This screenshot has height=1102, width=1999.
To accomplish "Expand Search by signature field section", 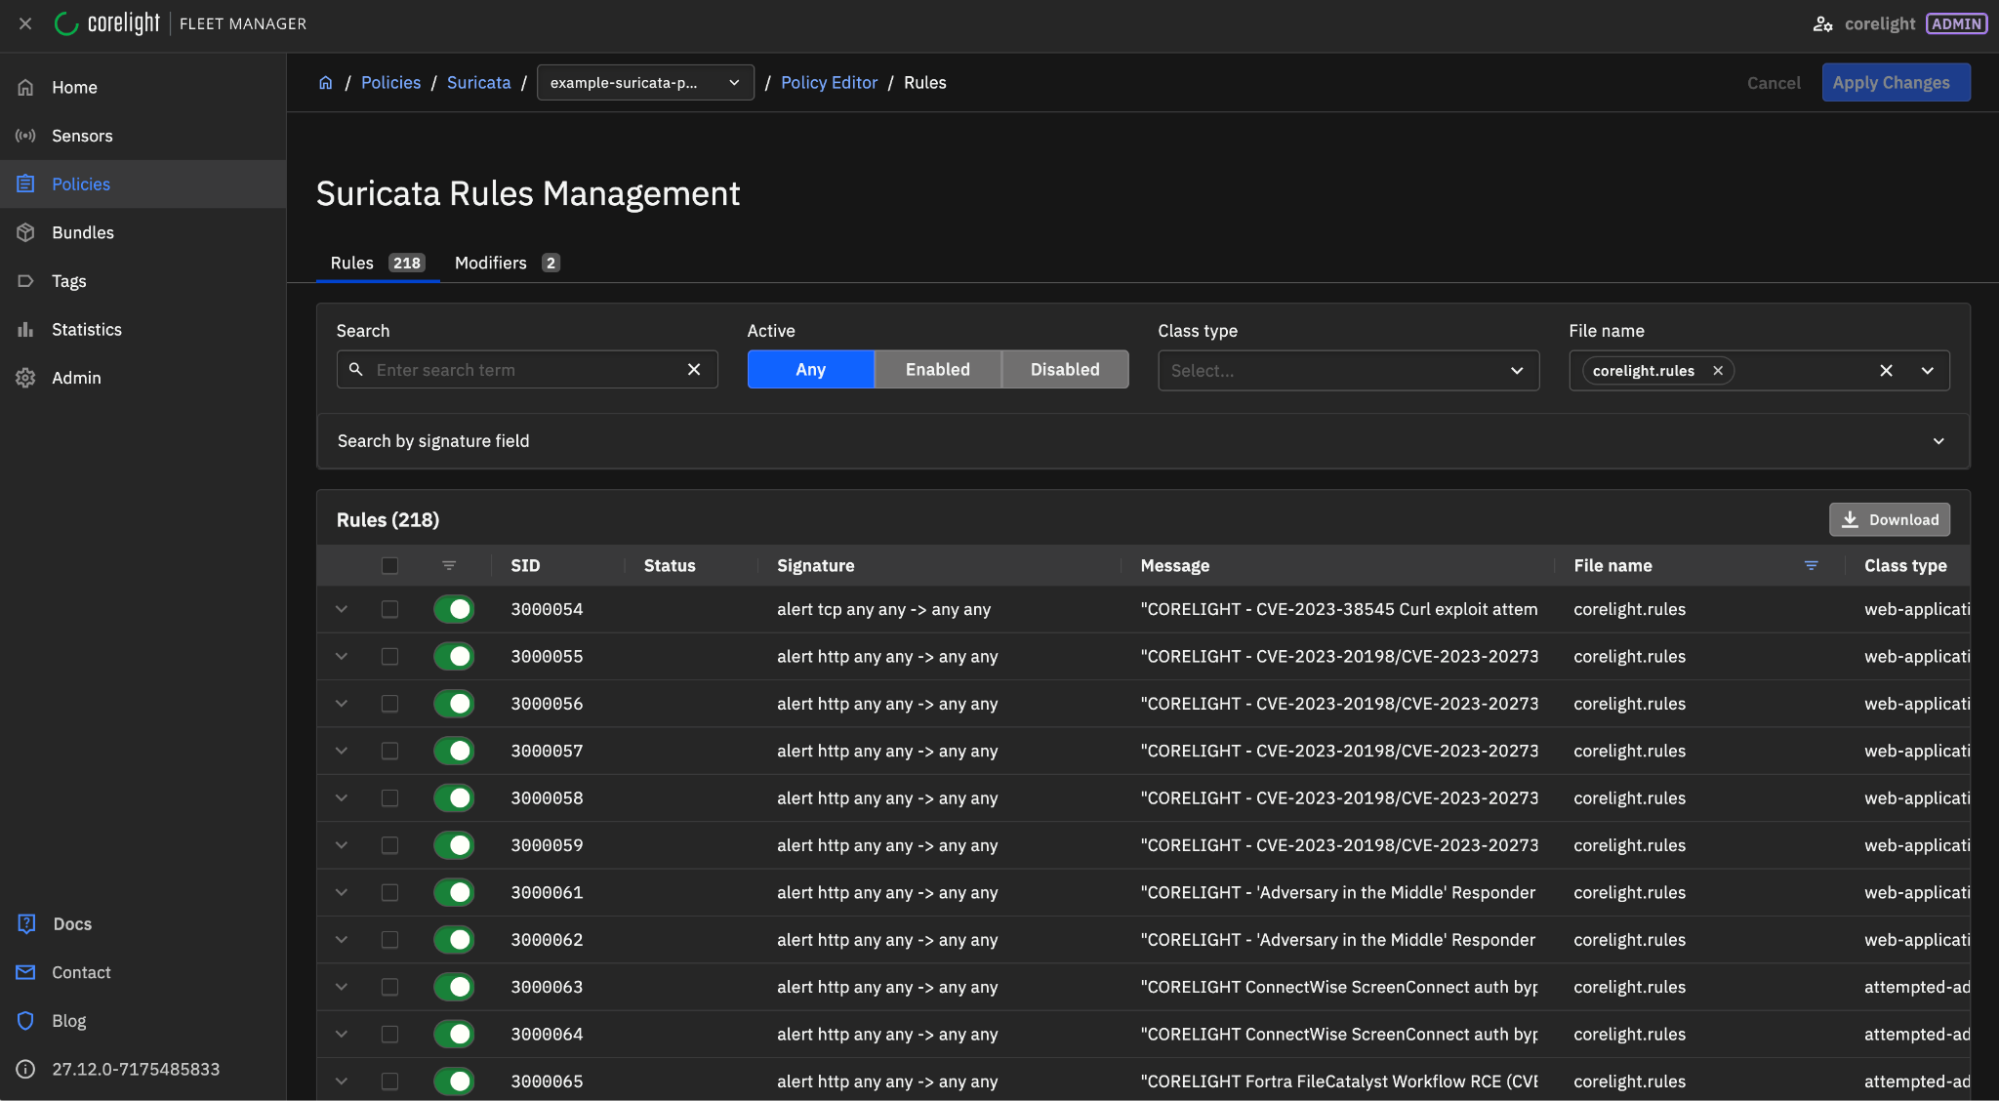I will coord(1142,441).
